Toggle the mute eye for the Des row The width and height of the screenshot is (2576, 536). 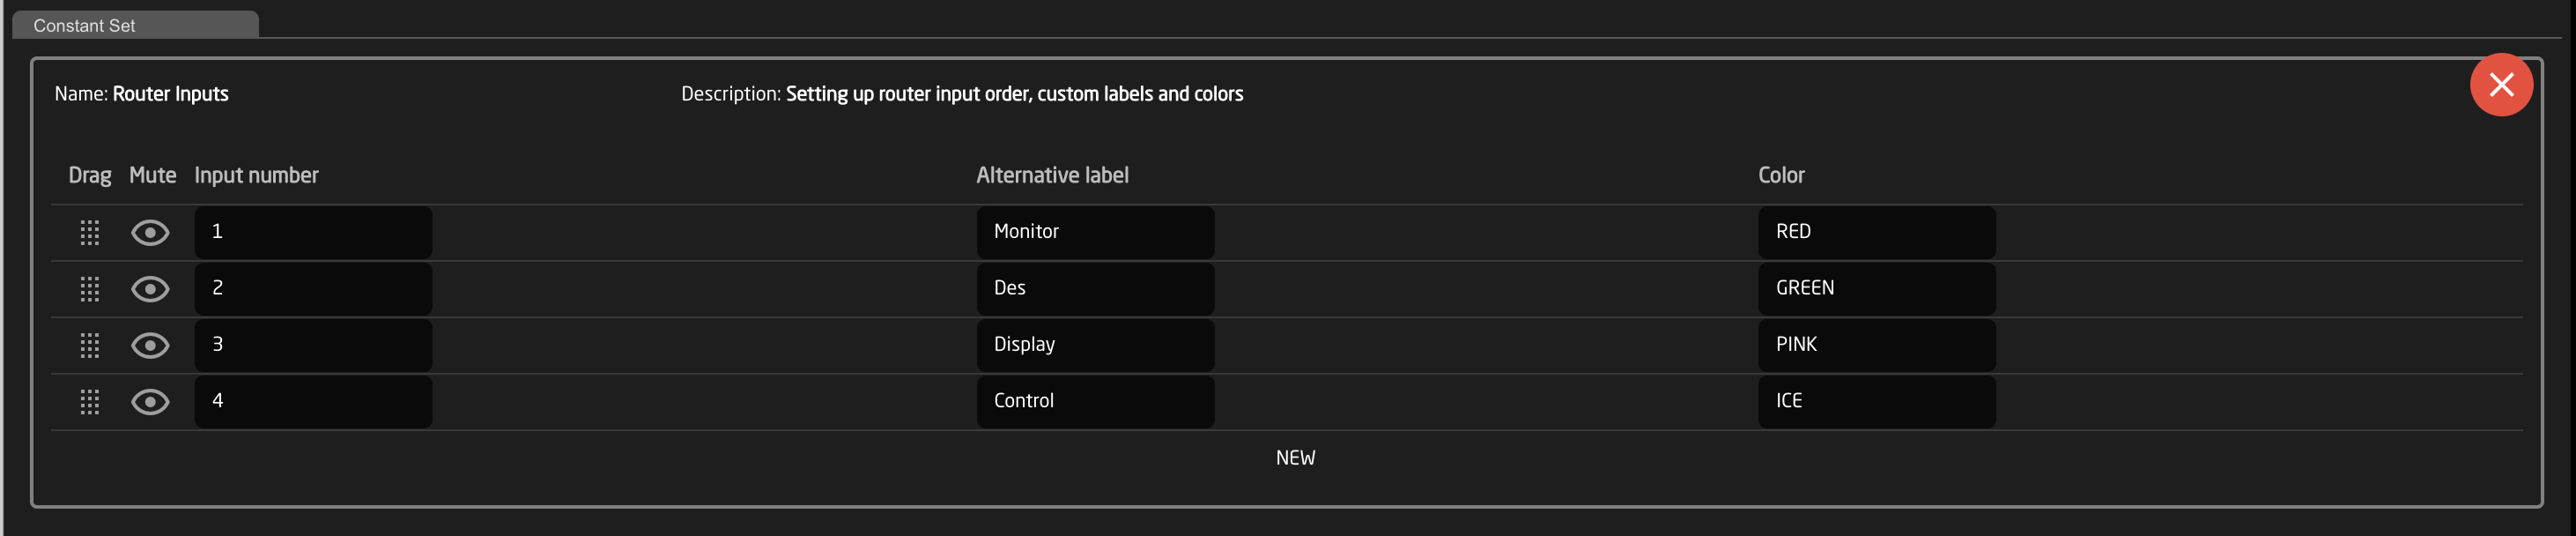(x=150, y=289)
